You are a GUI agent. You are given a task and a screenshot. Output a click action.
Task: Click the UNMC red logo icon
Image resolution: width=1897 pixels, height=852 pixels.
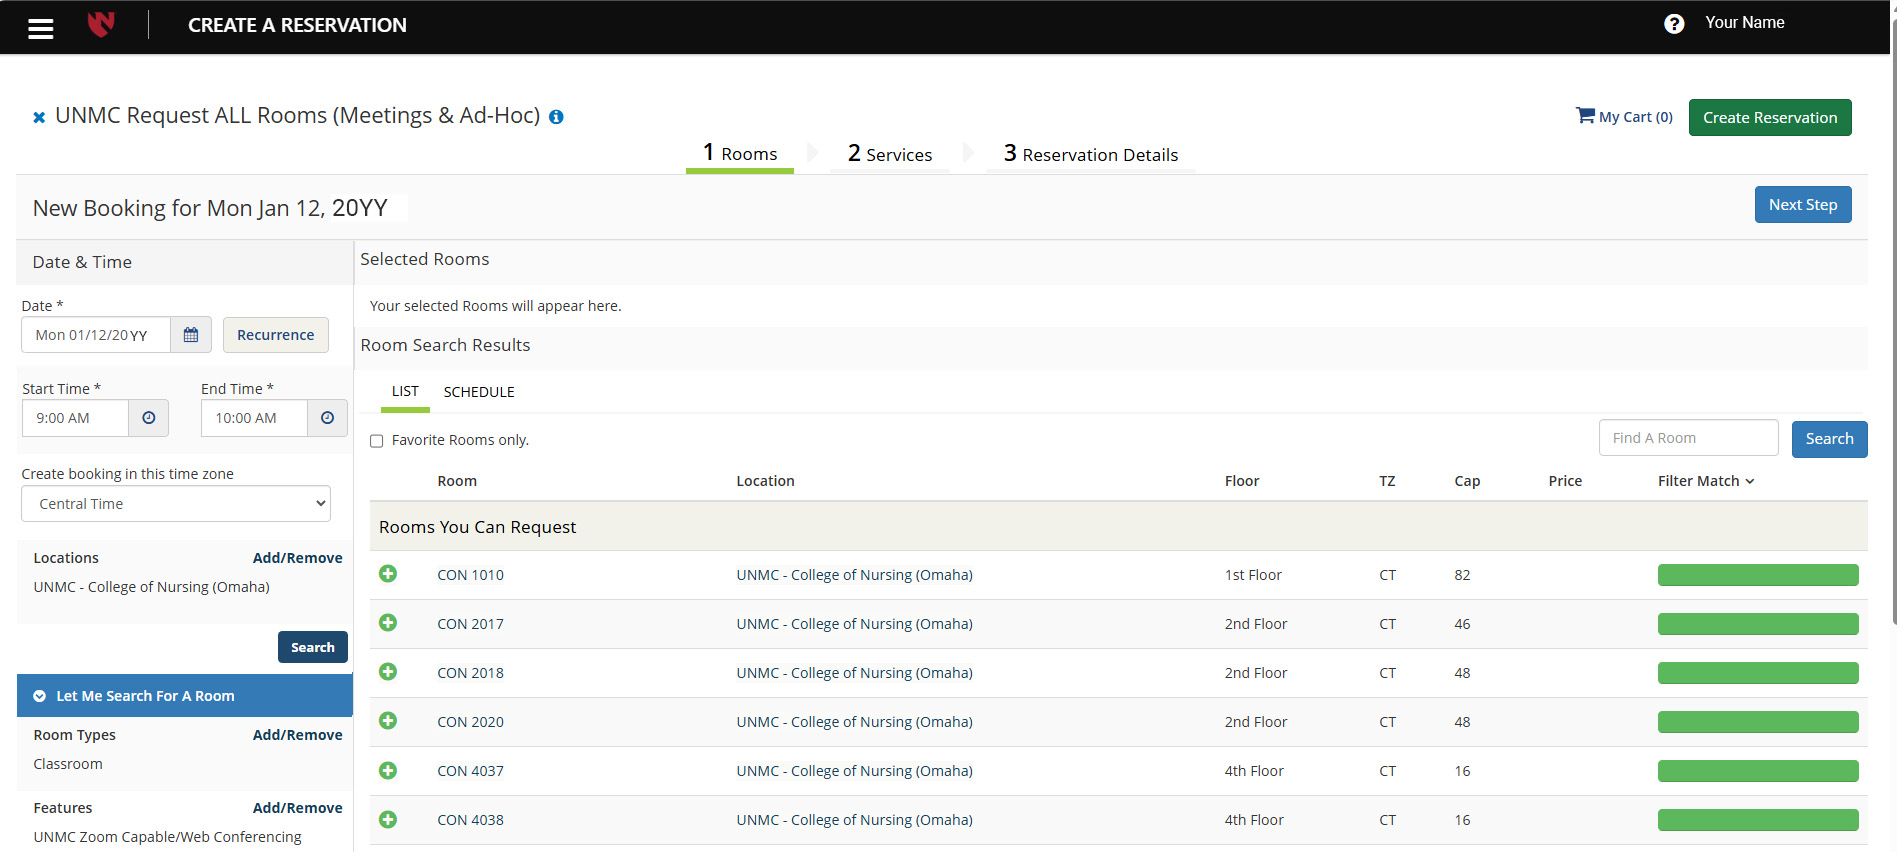click(101, 24)
